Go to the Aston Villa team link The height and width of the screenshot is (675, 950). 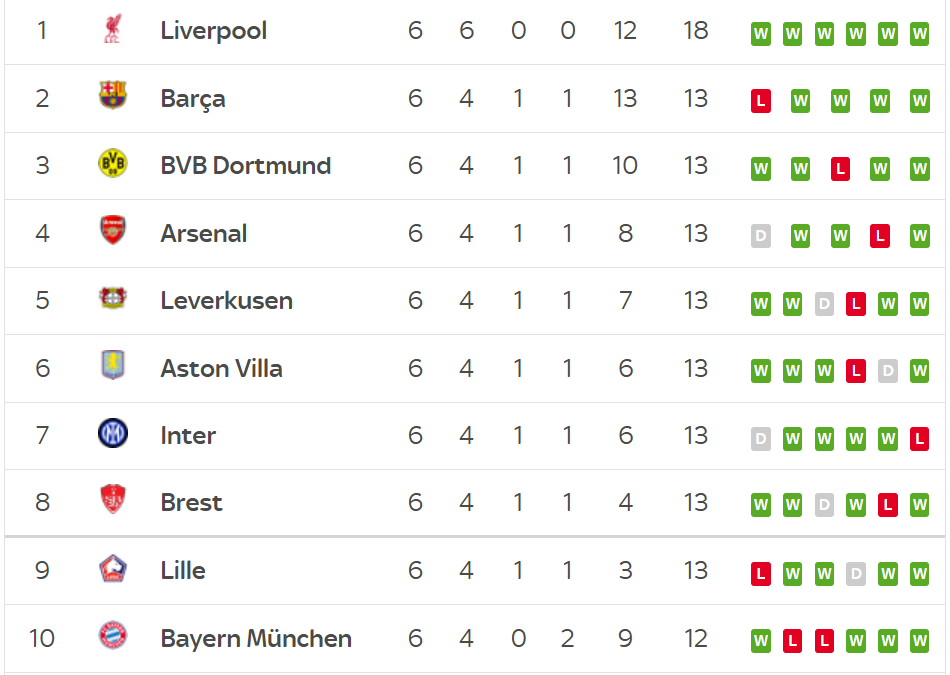coord(221,368)
